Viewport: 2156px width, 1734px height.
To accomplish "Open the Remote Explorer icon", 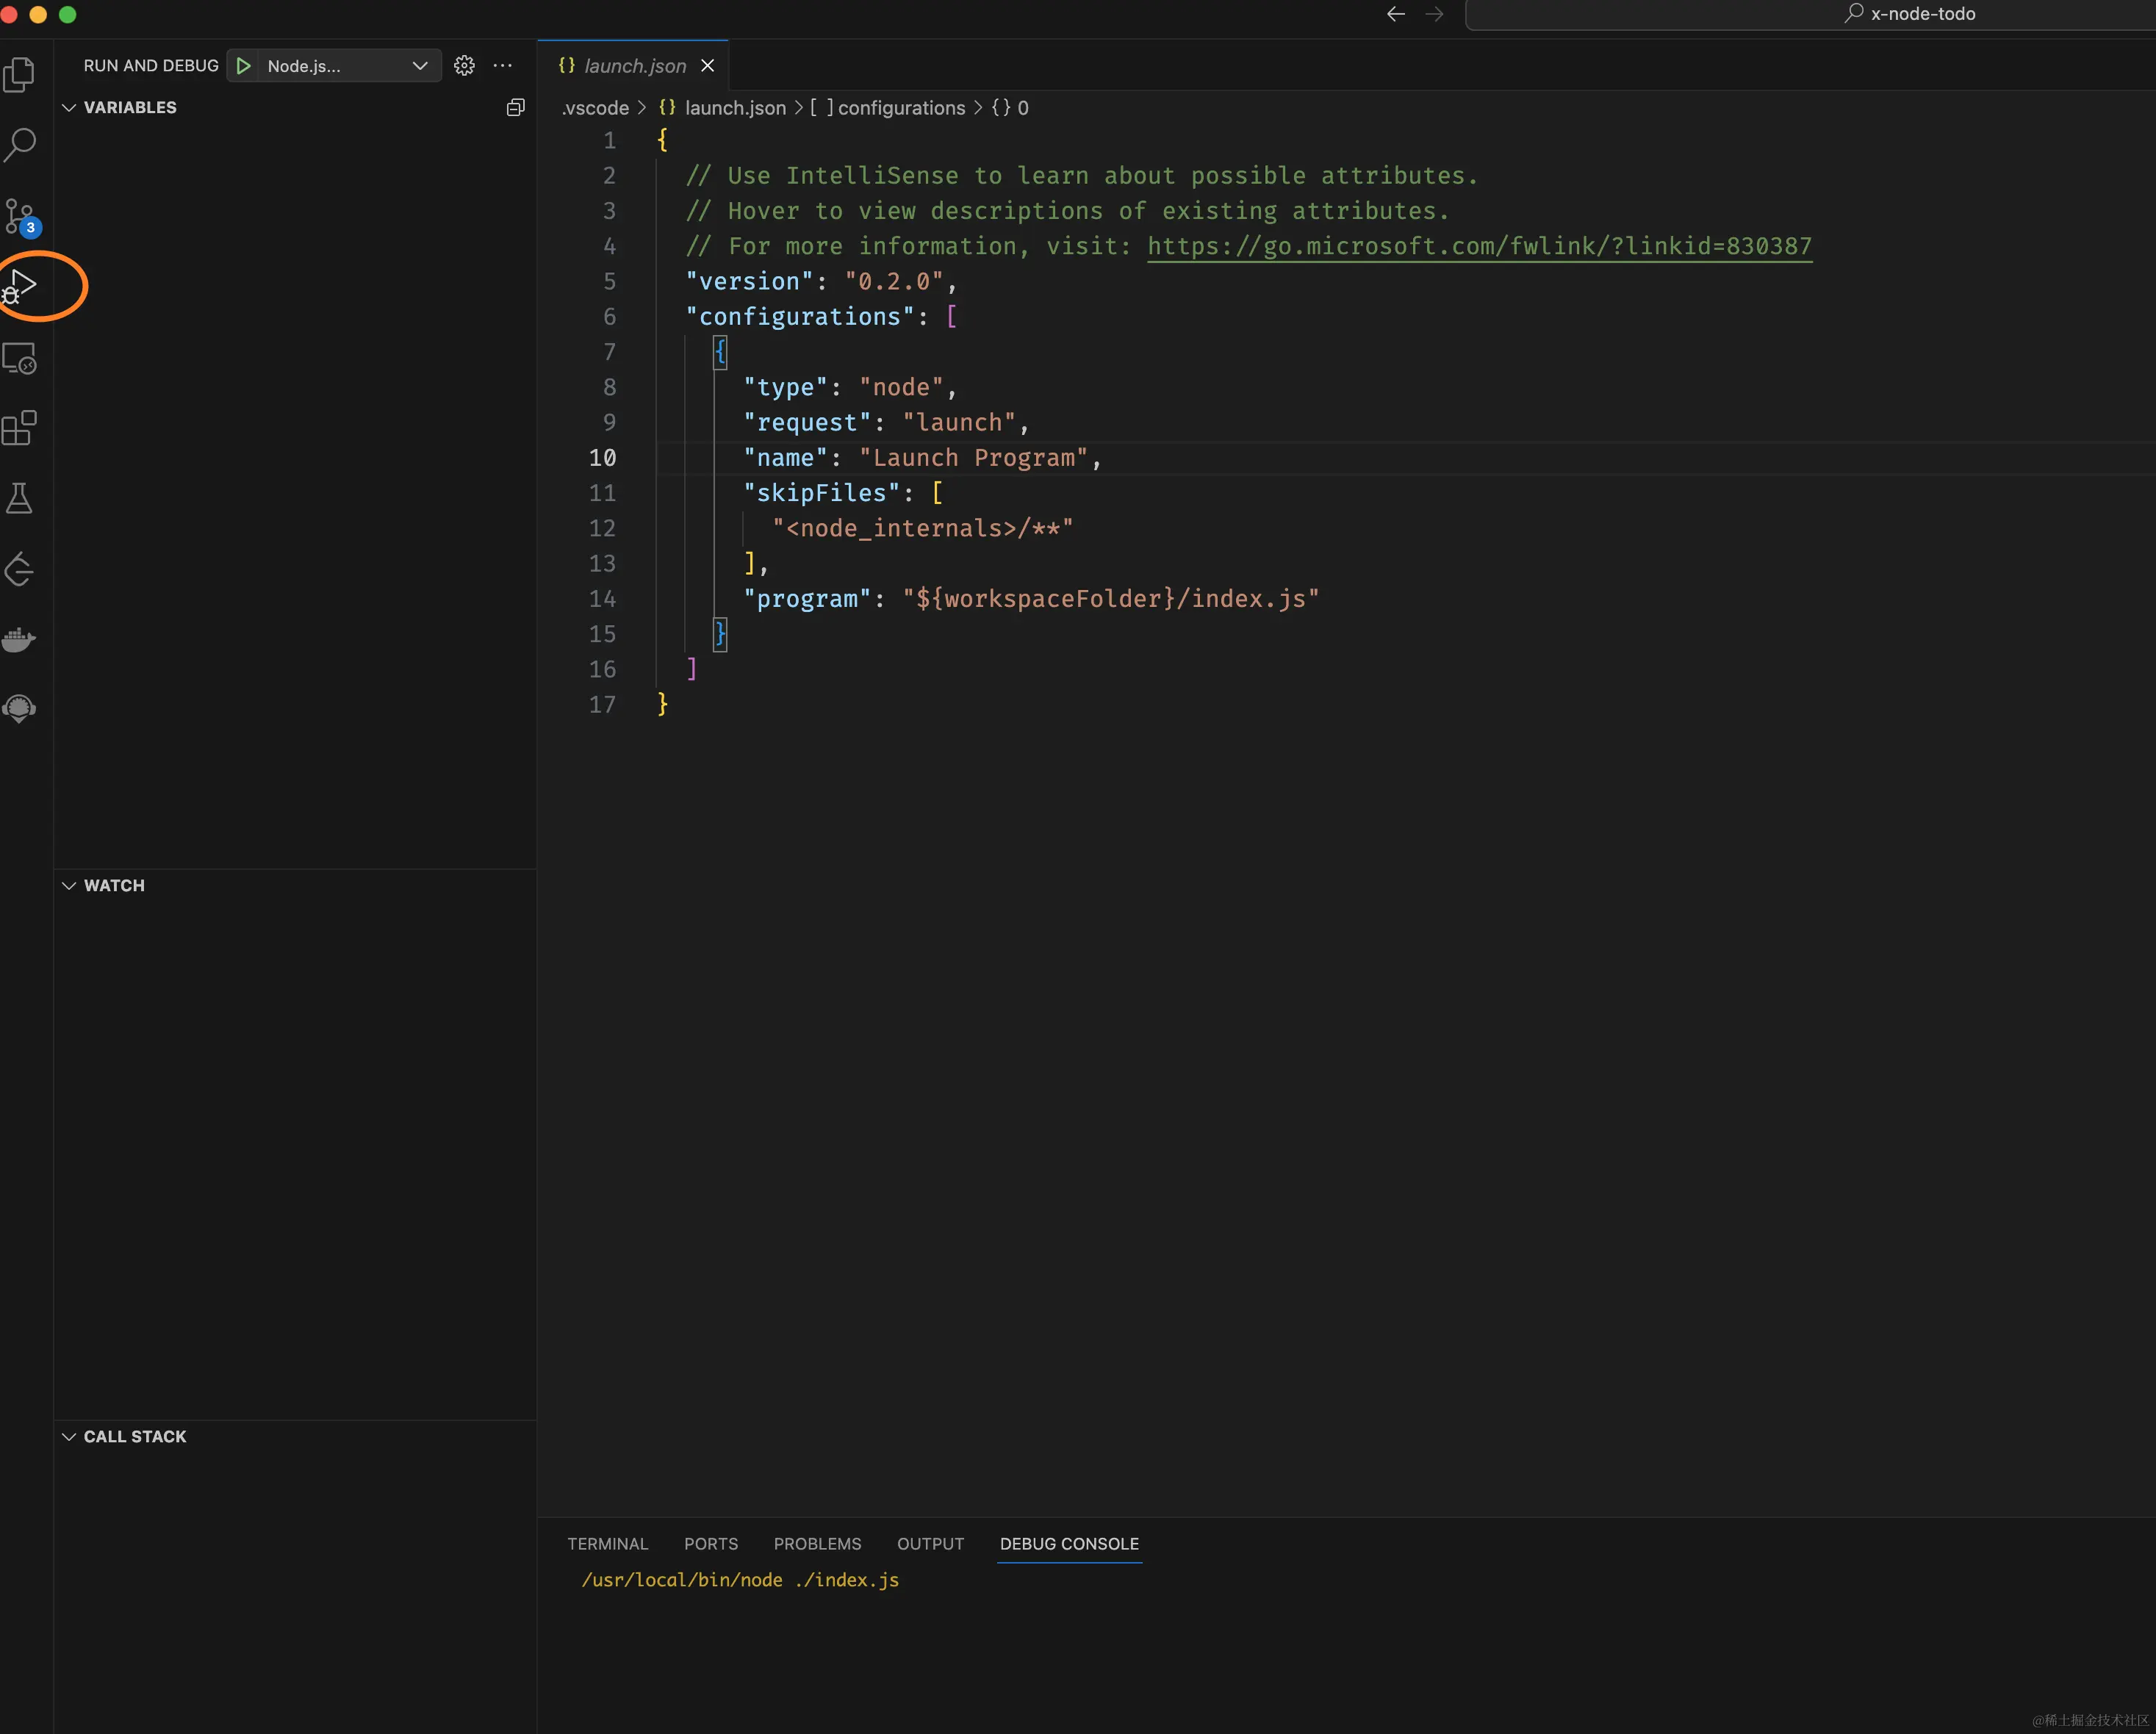I will (x=20, y=358).
